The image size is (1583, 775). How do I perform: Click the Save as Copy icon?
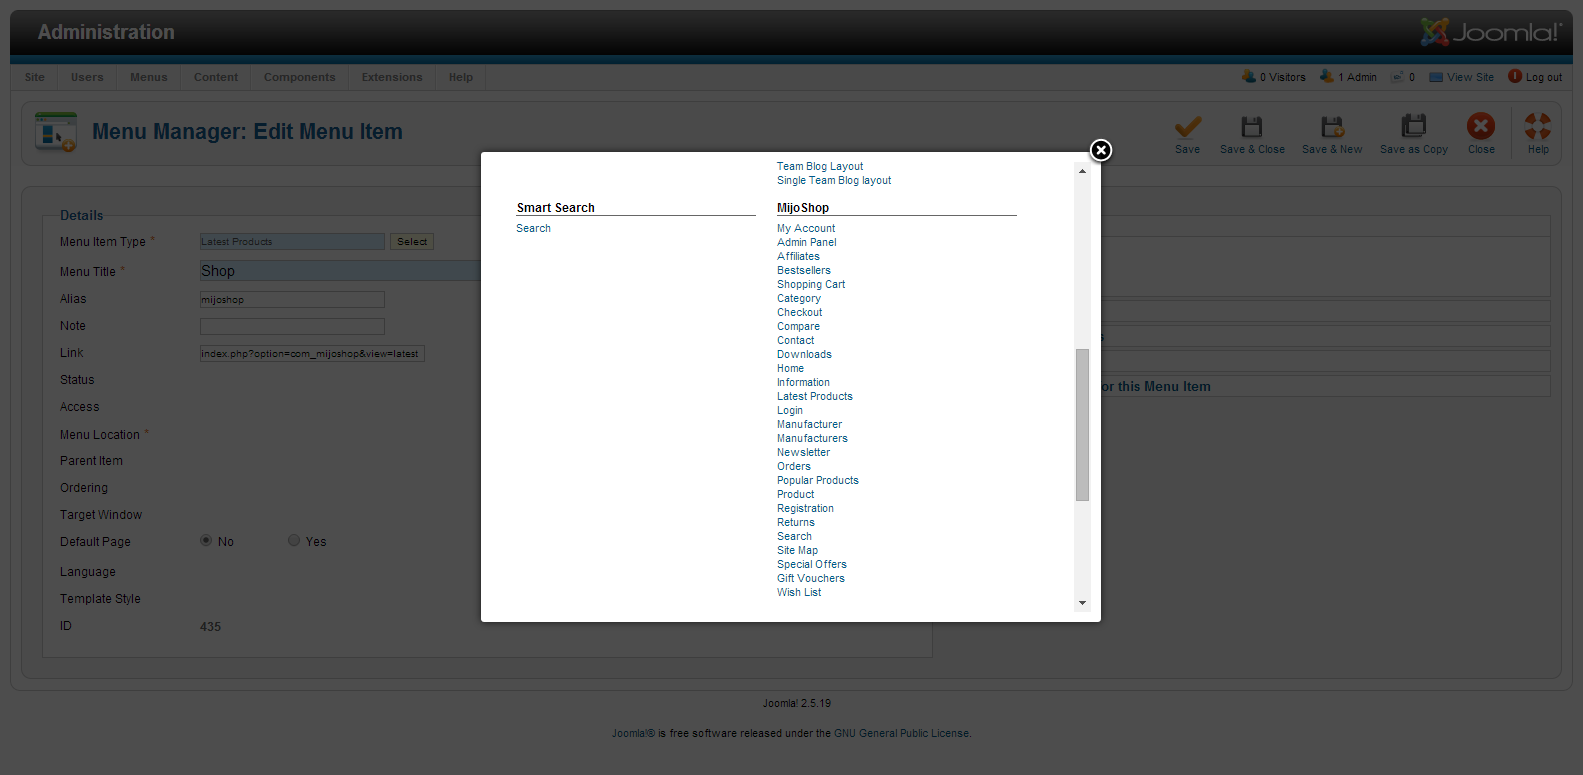click(1414, 126)
